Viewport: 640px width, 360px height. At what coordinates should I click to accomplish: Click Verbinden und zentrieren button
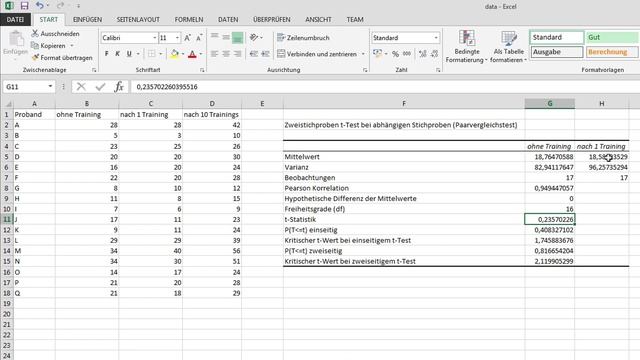317,54
